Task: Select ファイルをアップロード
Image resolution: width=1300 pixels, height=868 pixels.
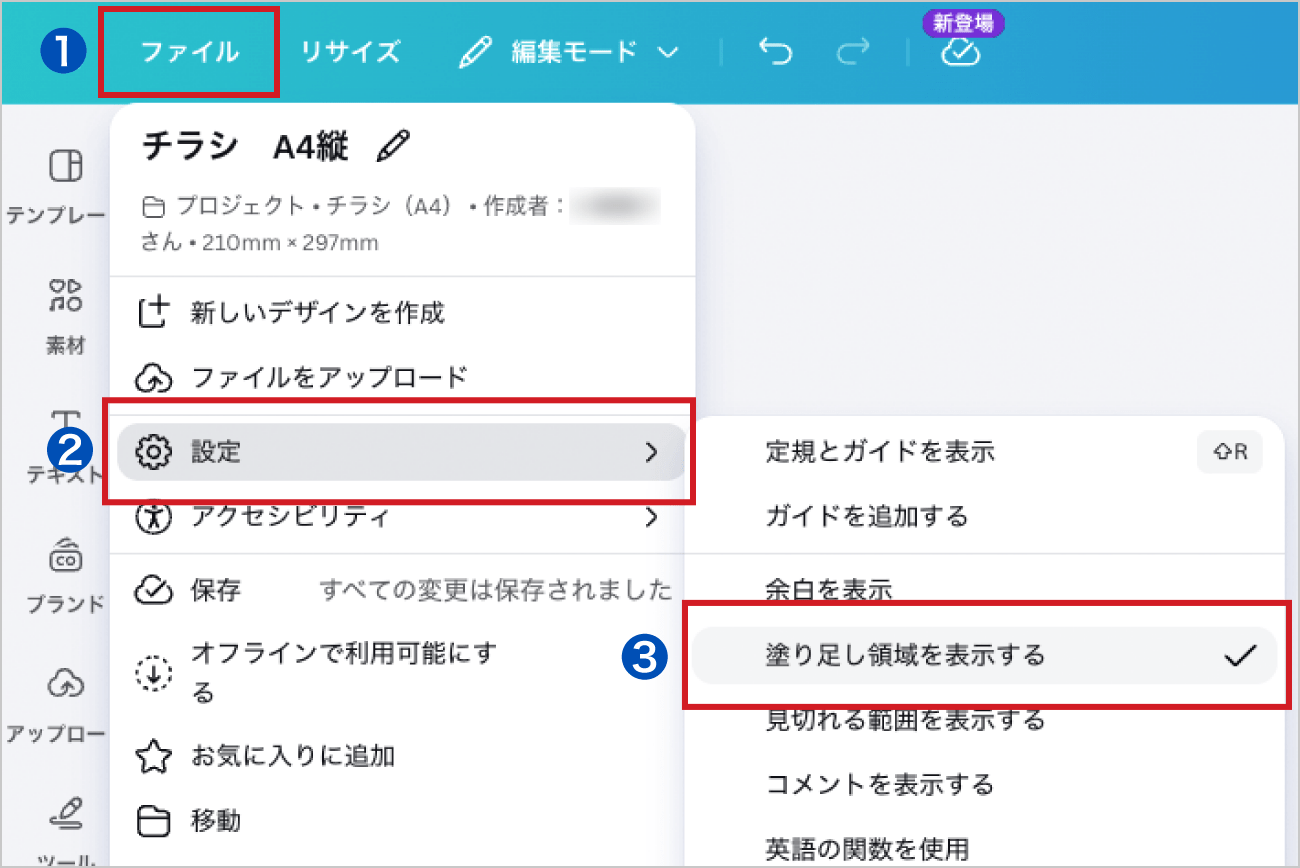Action: [400, 377]
